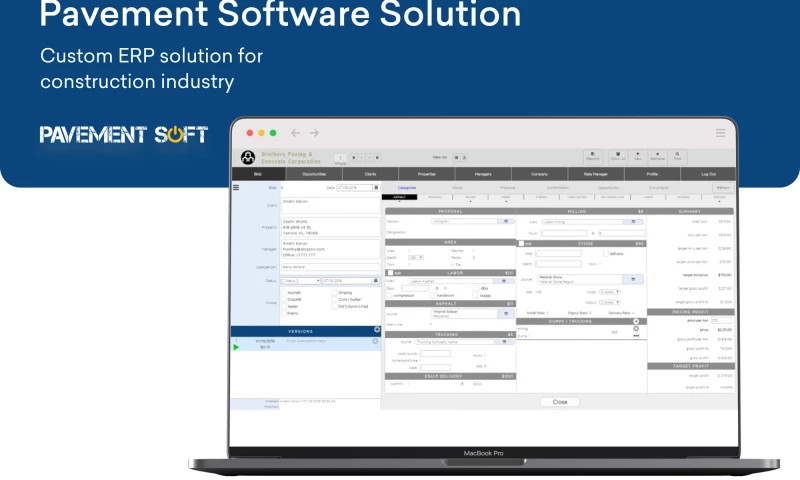The image size is (800, 480).
Task: Go to next record arrow
Action: pyautogui.click(x=369, y=158)
